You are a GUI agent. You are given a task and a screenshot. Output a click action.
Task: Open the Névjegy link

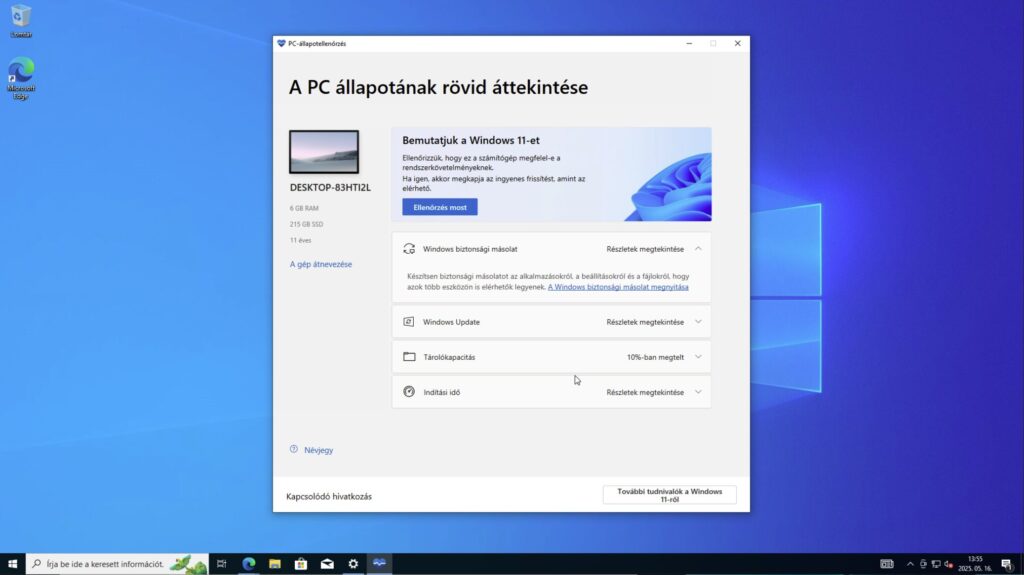coord(319,450)
